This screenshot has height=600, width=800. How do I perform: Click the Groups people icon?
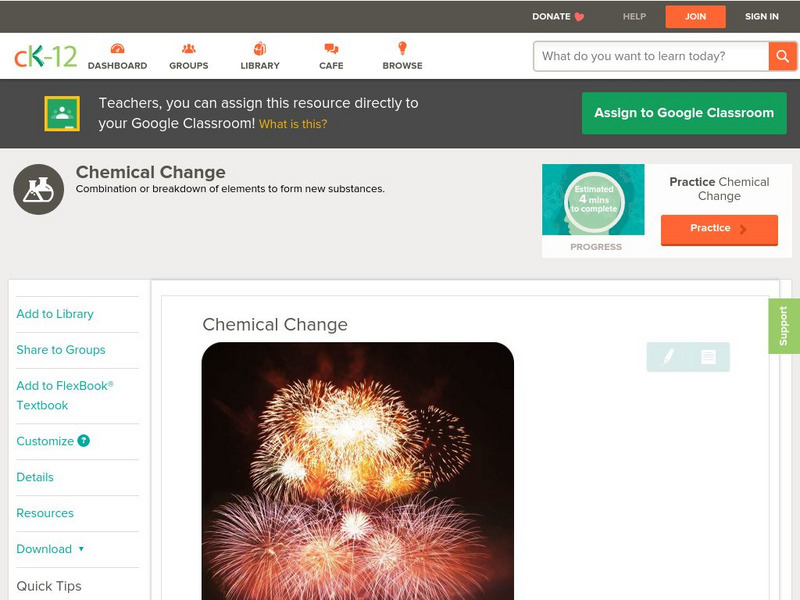point(189,48)
